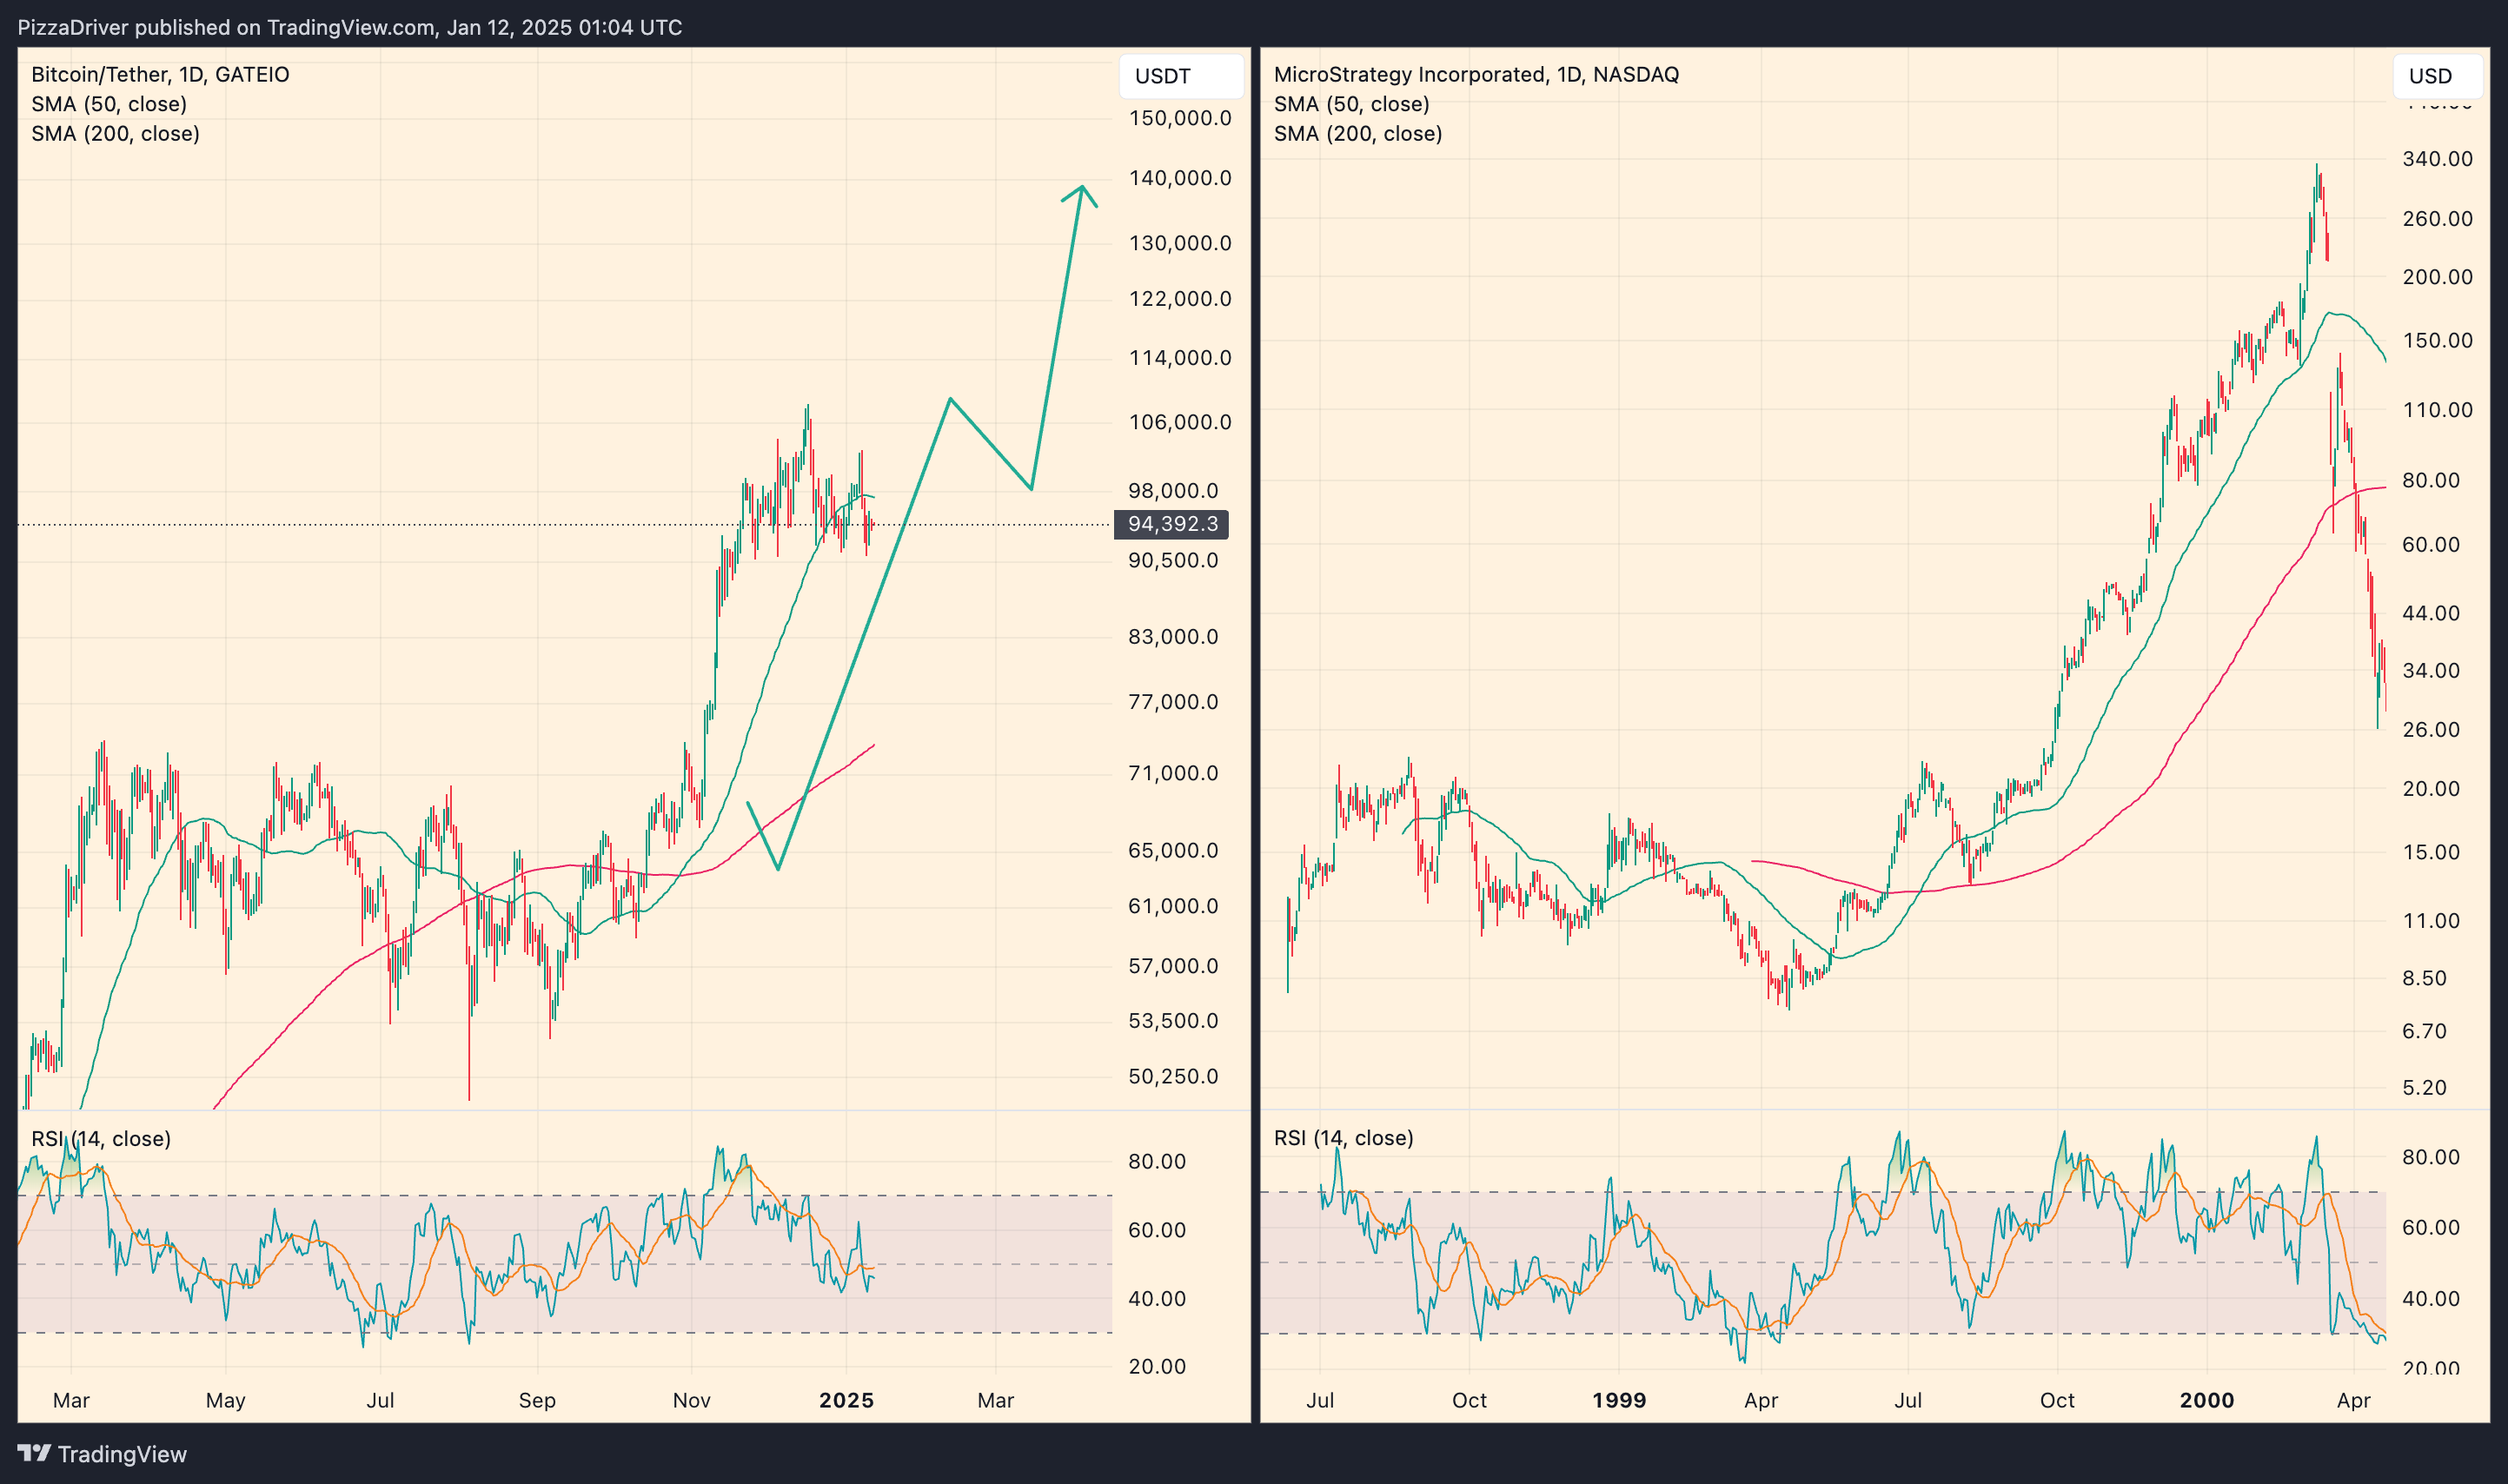Click the 34.00 price label on MicroStrategy chart
This screenshot has width=2508, height=1484.
coord(2431,671)
